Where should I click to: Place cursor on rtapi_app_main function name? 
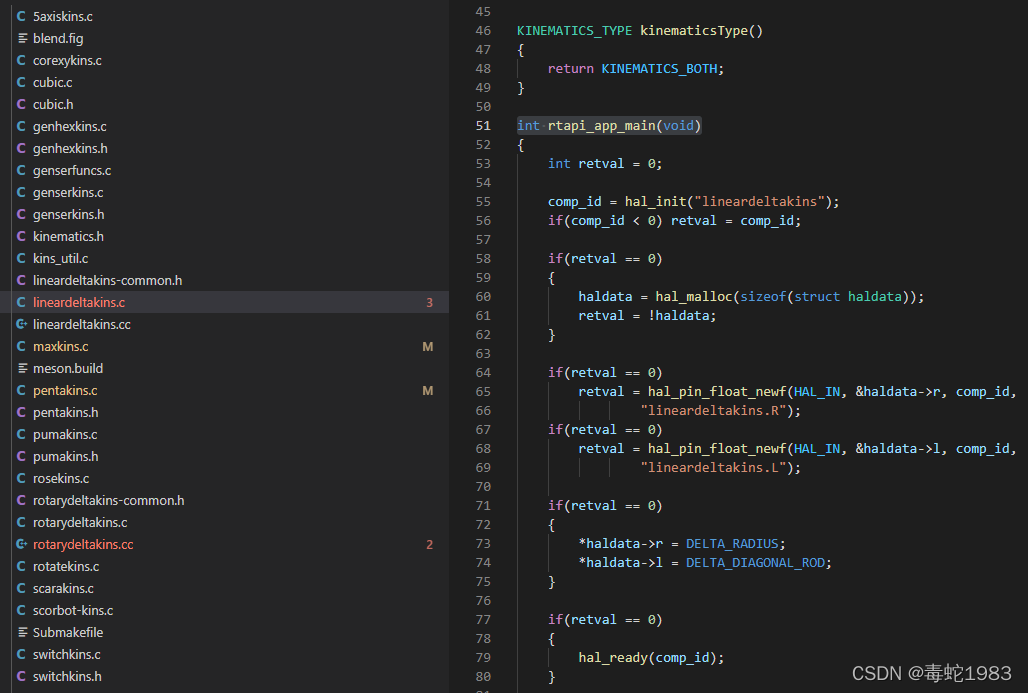(x=601, y=125)
